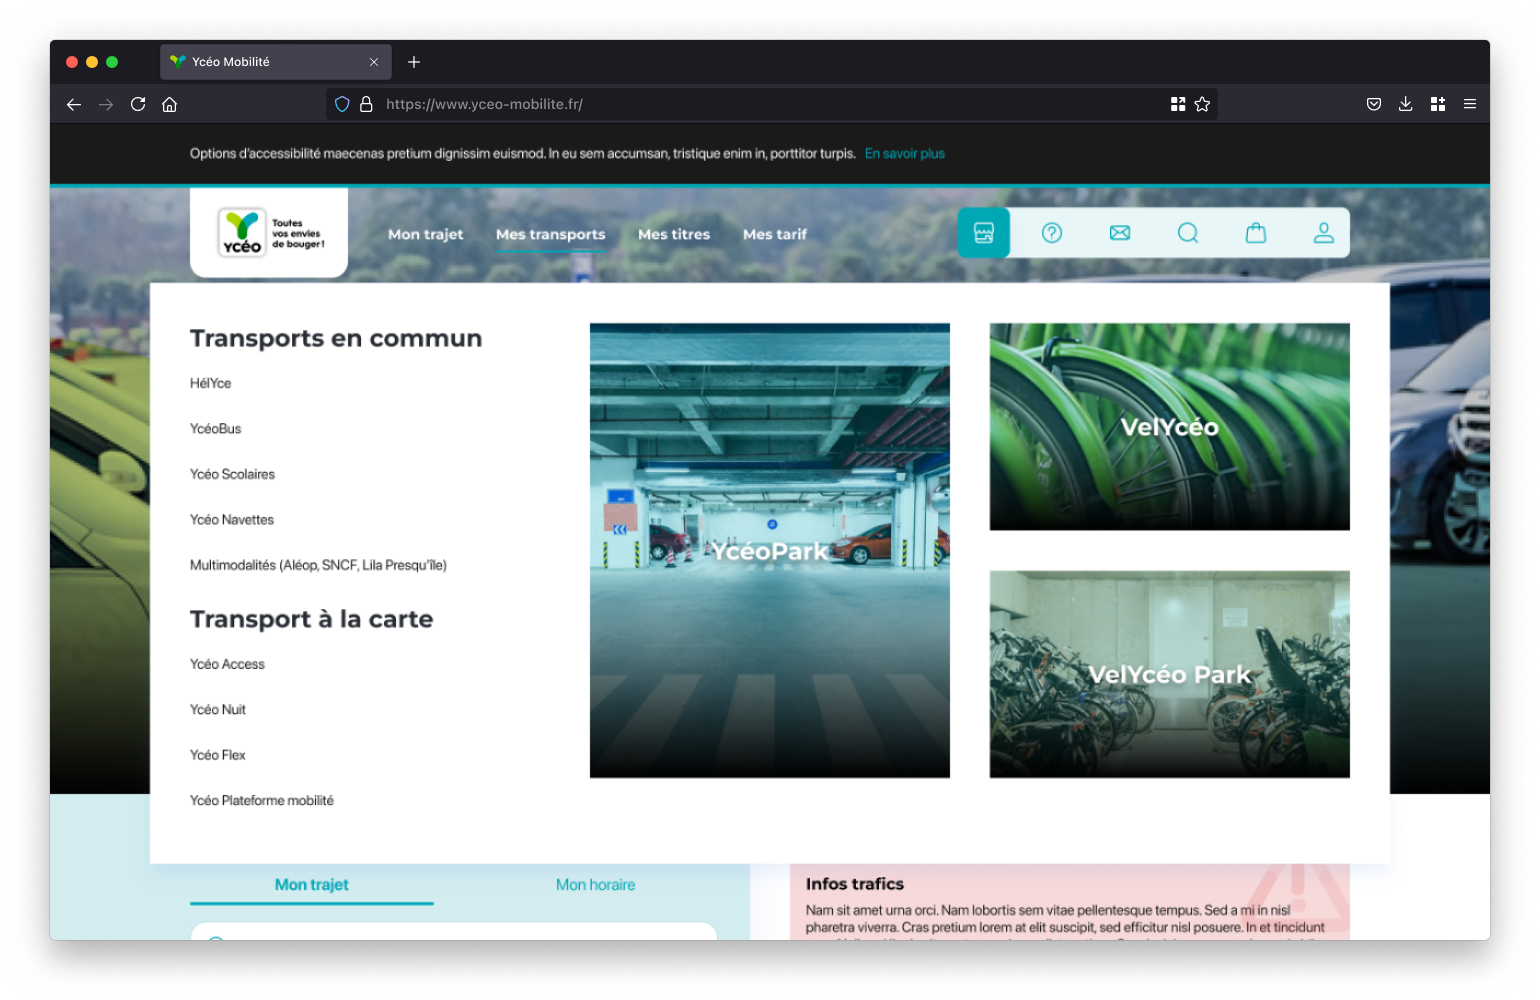Follow the En savoir plus link
Screen dimensions: 1540x1000
[x=905, y=154]
